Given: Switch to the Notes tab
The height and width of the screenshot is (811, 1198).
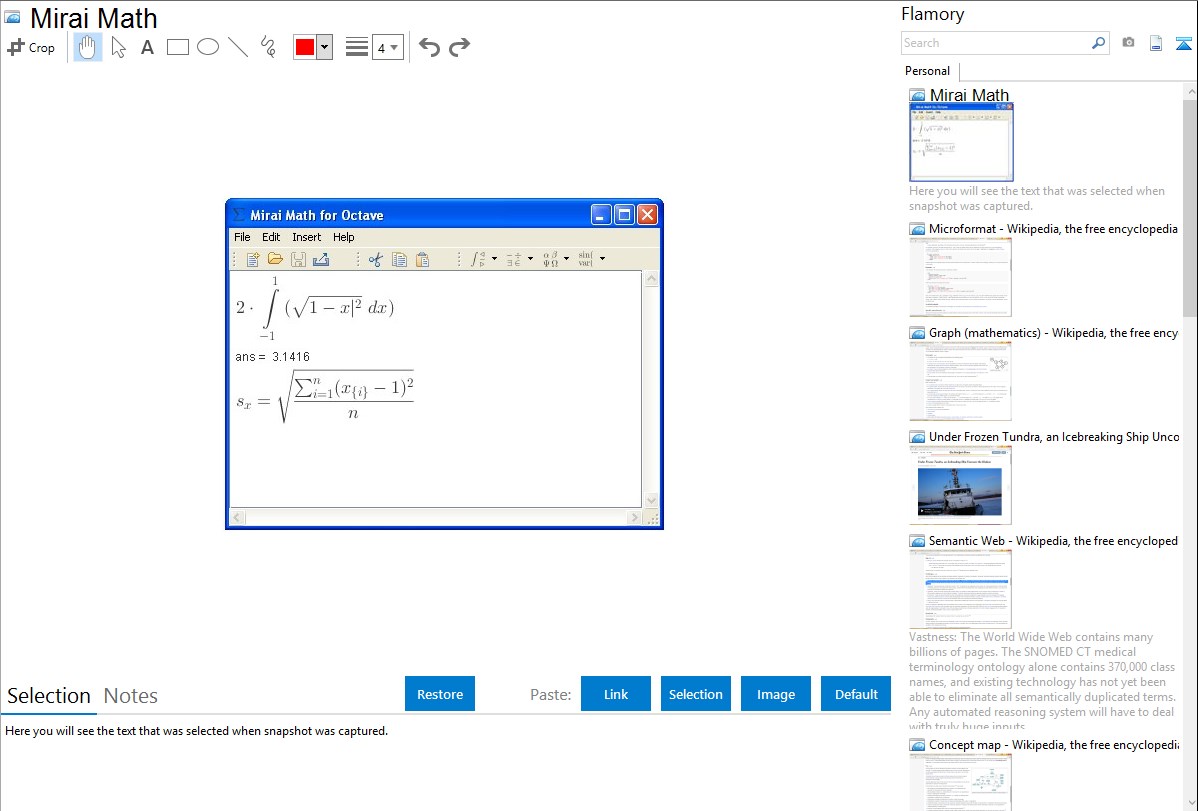Looking at the screenshot, I should (x=131, y=696).
